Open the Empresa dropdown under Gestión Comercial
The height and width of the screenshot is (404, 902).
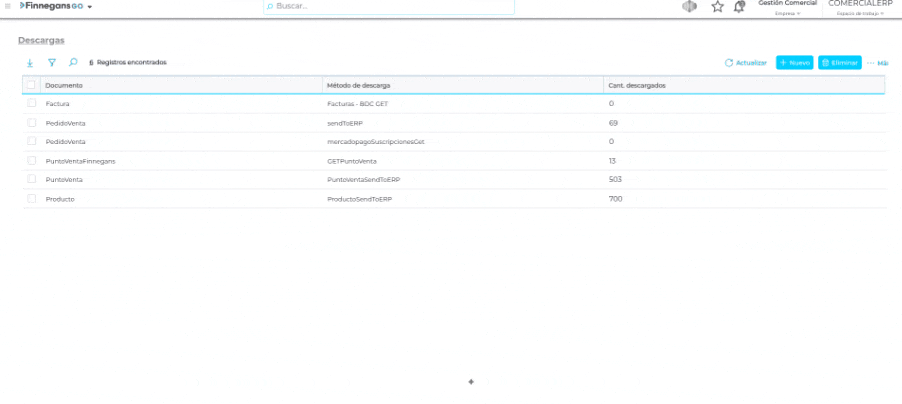(787, 13)
